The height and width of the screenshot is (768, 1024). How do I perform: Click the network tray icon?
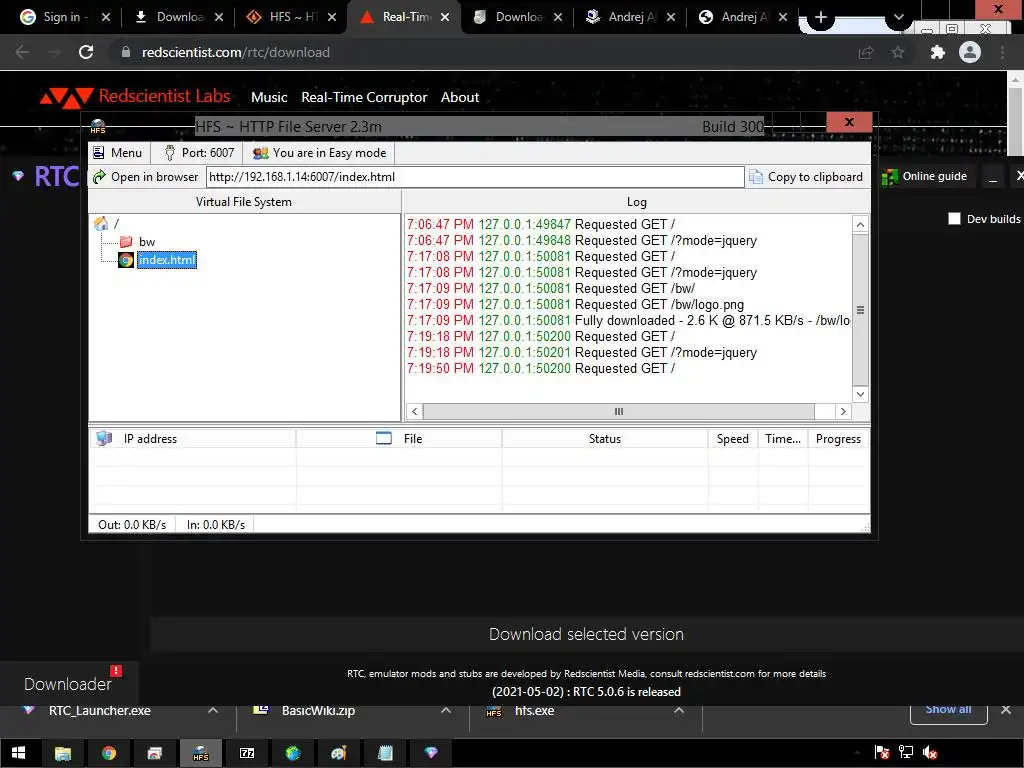pos(906,753)
